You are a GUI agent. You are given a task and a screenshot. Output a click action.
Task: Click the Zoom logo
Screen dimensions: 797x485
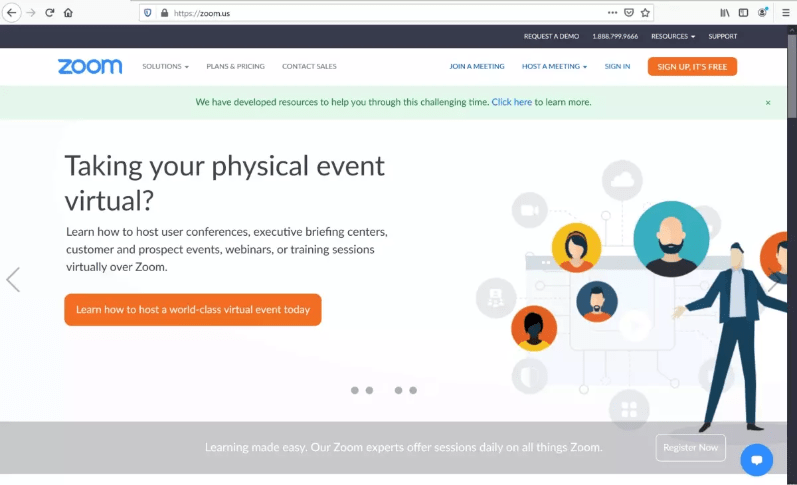90,67
